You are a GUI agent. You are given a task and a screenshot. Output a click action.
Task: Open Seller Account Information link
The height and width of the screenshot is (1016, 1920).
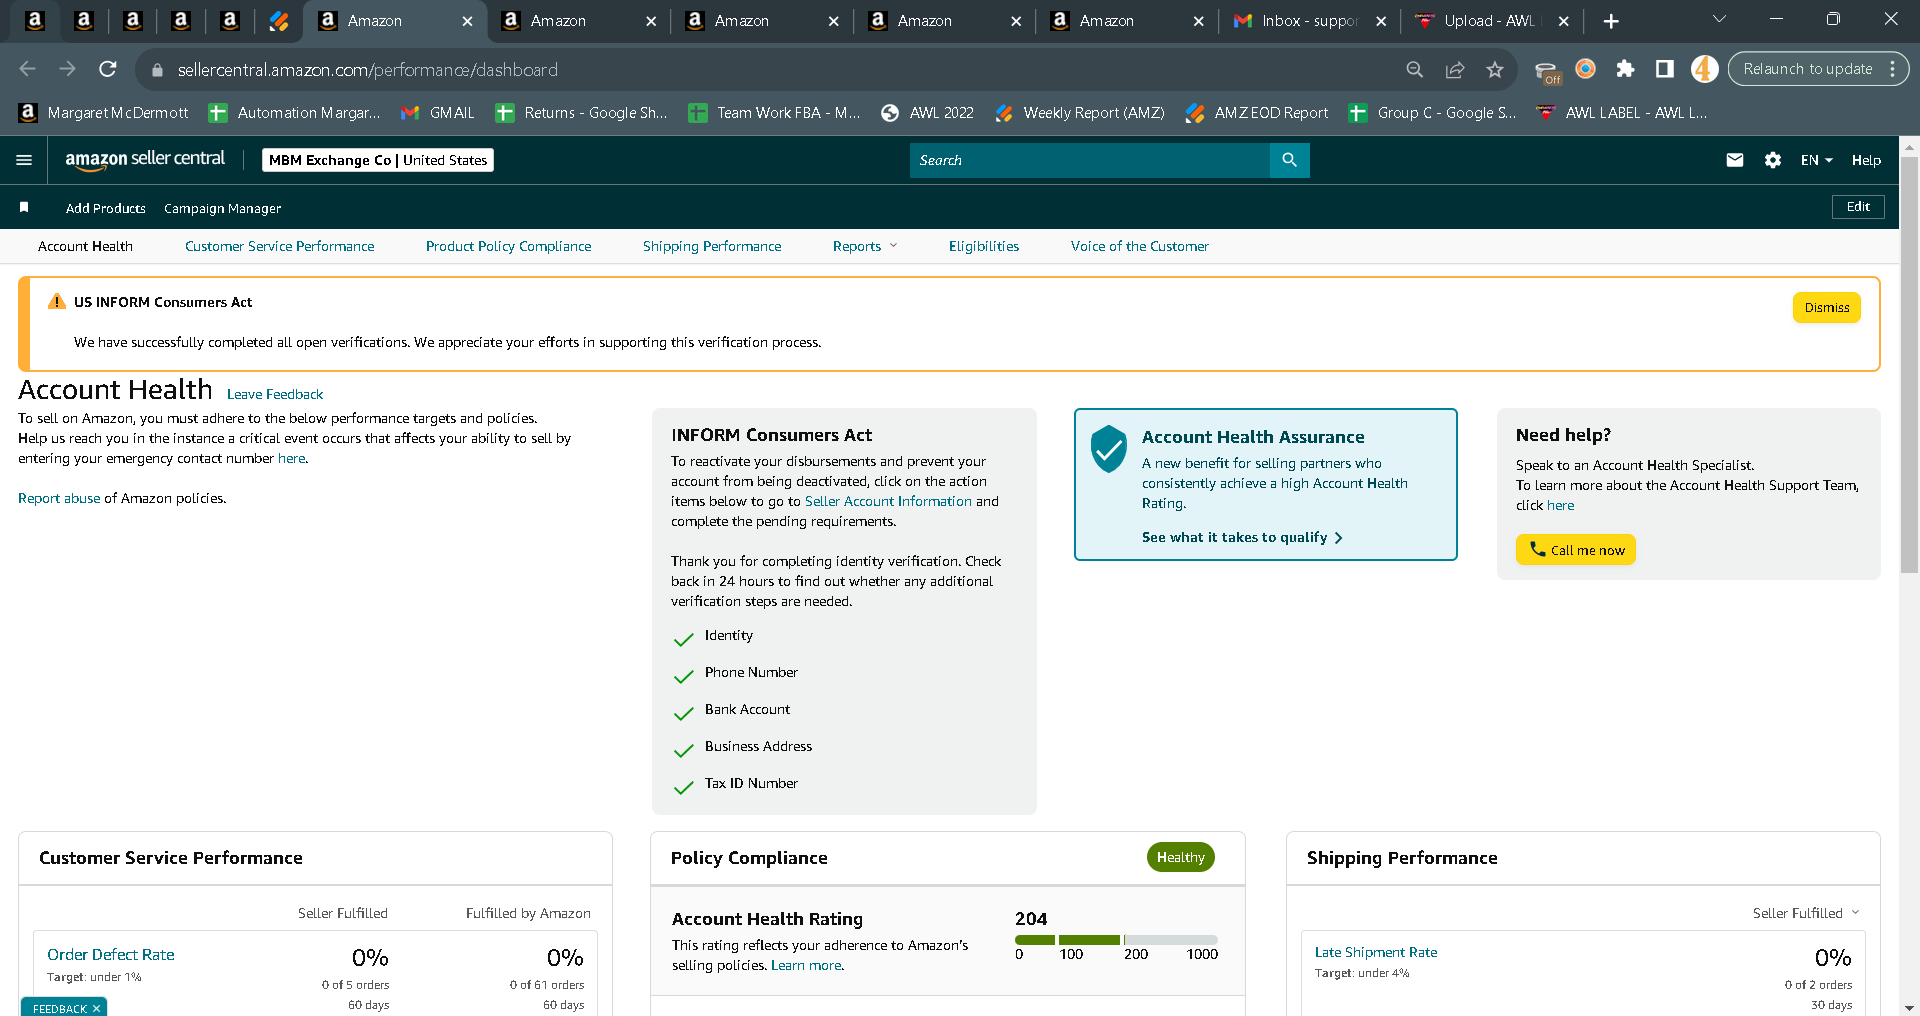pyautogui.click(x=888, y=501)
